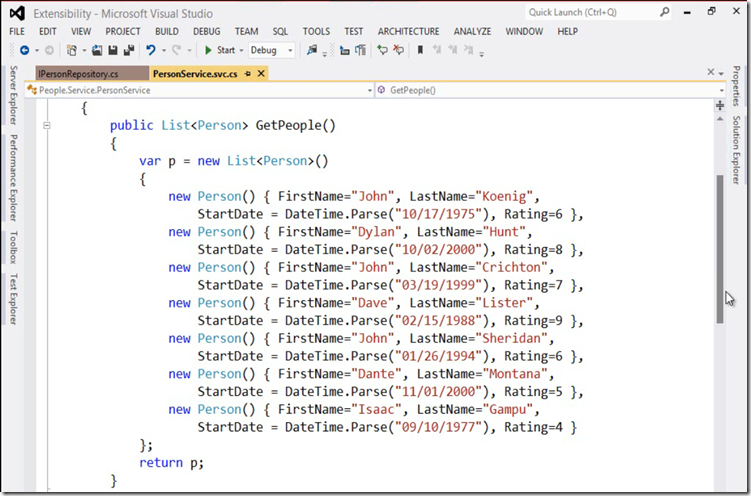Open the Start button dropdown arrow
The image size is (751, 496).
[x=241, y=50]
